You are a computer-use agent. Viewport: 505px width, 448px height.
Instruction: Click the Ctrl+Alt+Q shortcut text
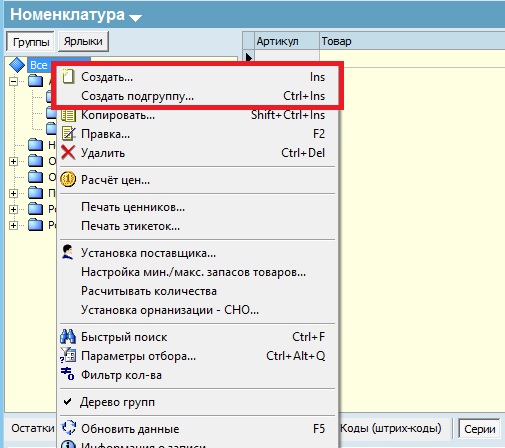[x=296, y=356]
